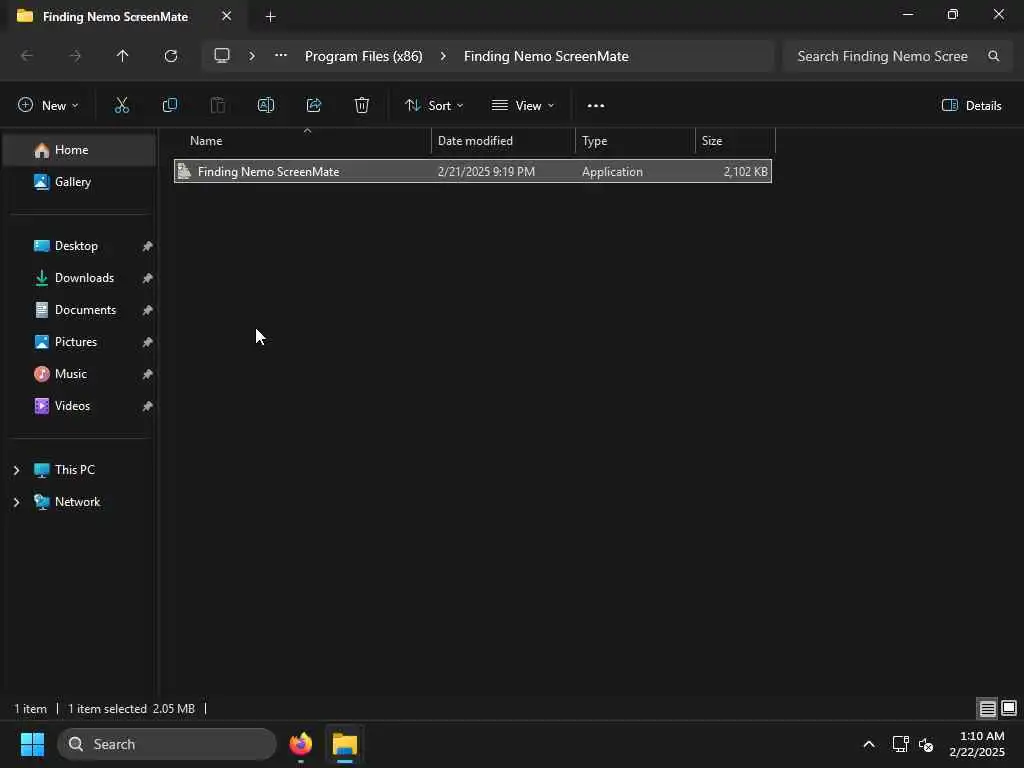Expand the This PC tree node
This screenshot has height=768, width=1024.
pyautogui.click(x=16, y=470)
